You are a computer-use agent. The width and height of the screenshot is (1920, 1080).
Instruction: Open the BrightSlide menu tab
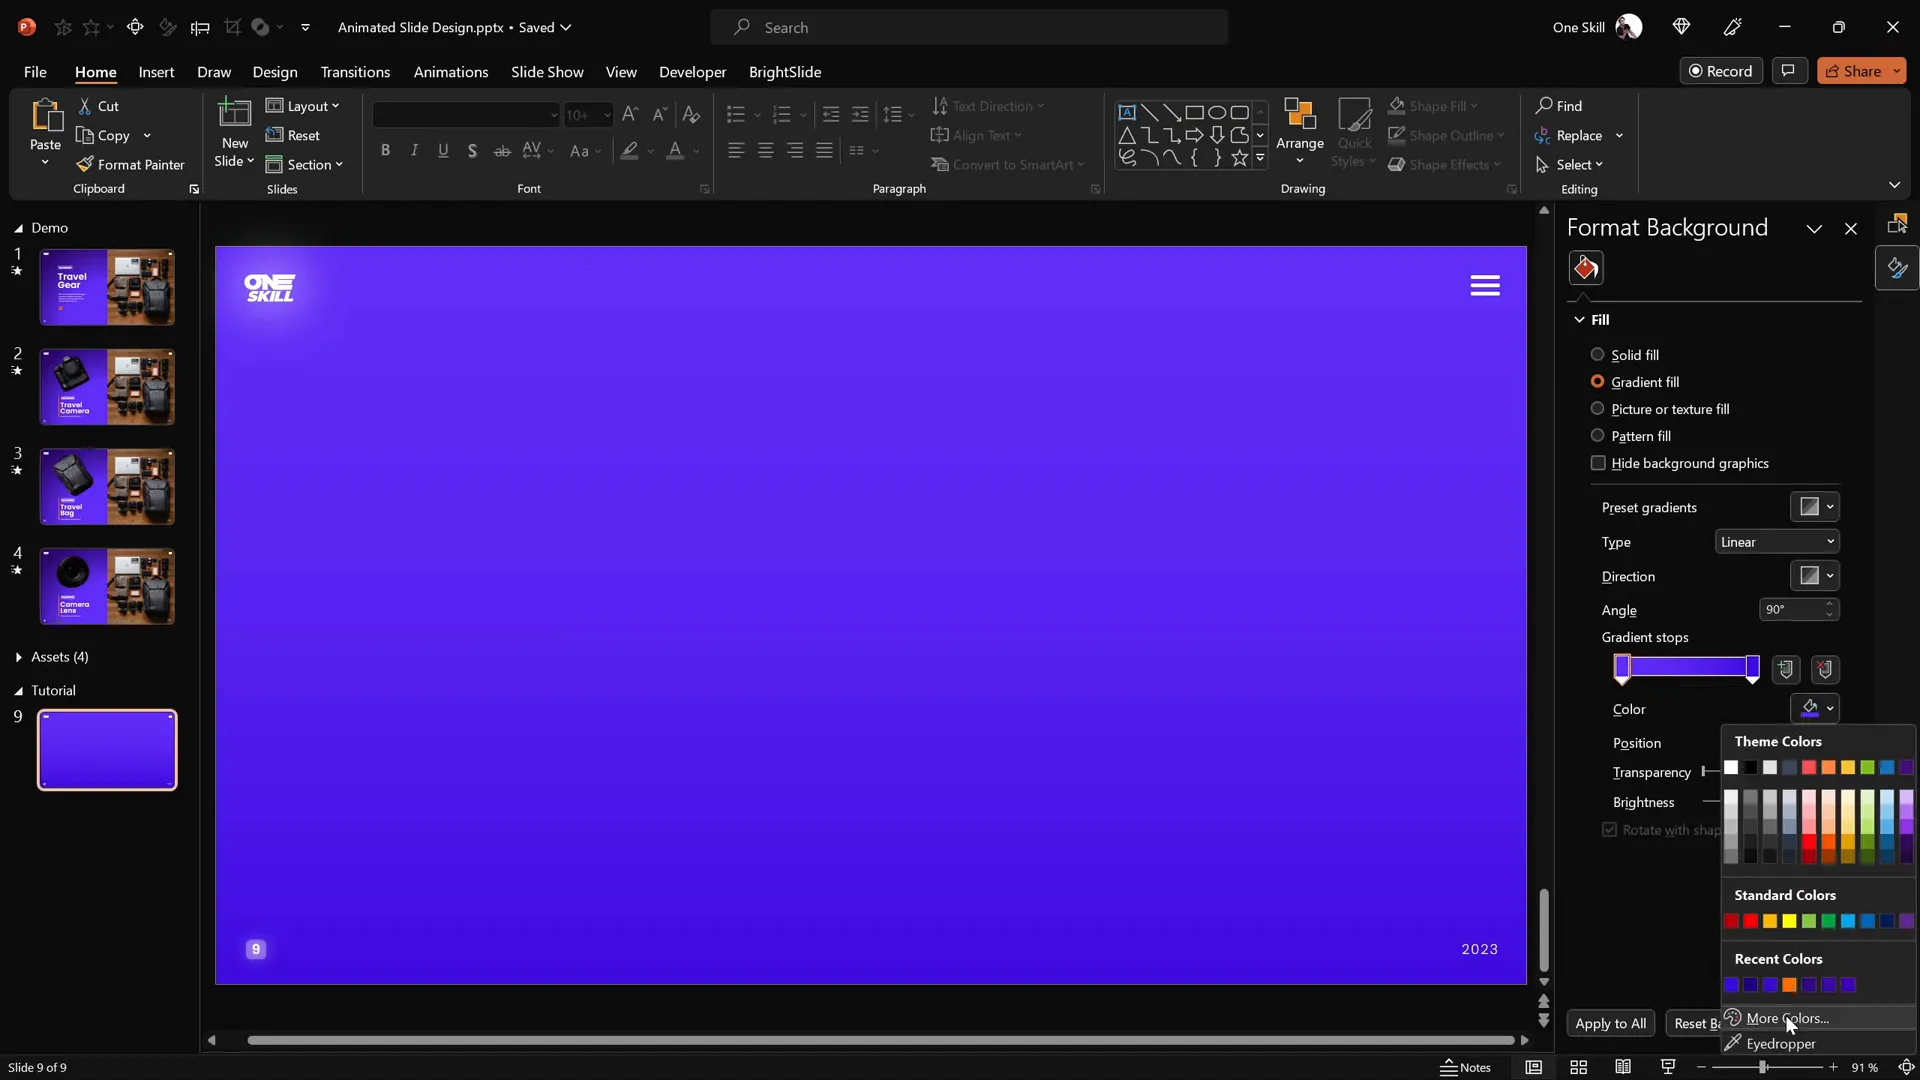[786, 72]
